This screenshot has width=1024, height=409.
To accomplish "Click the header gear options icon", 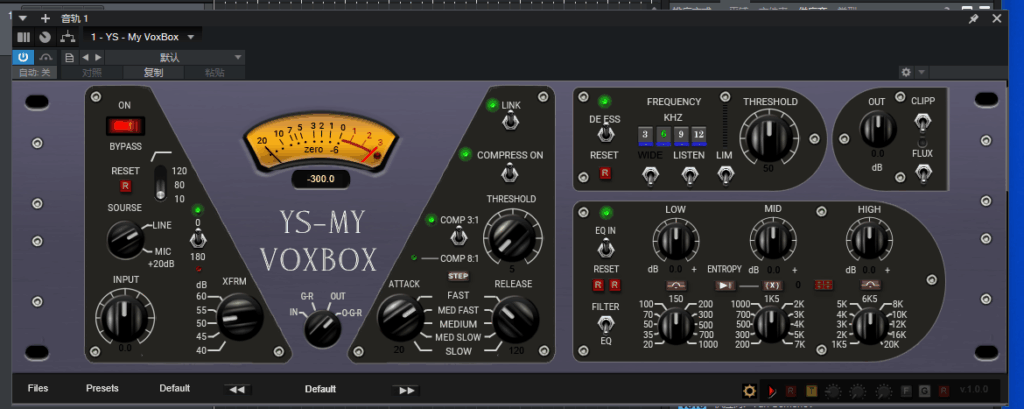I will tap(906, 72).
